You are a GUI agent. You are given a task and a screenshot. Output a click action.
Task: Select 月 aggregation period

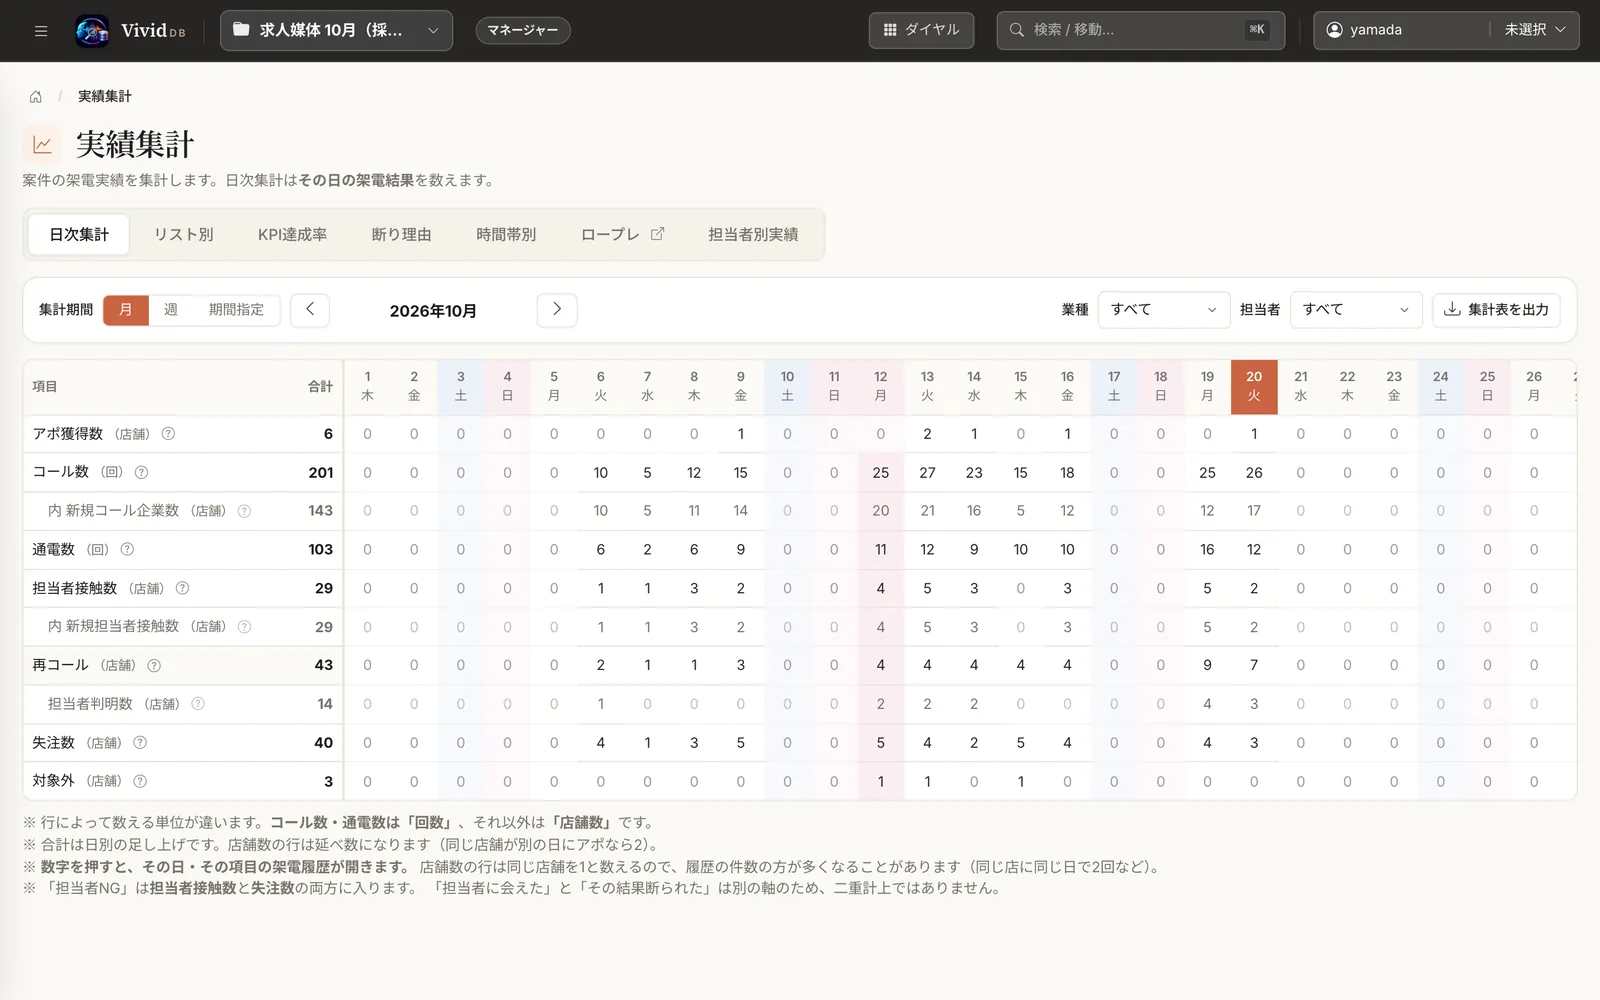(126, 310)
